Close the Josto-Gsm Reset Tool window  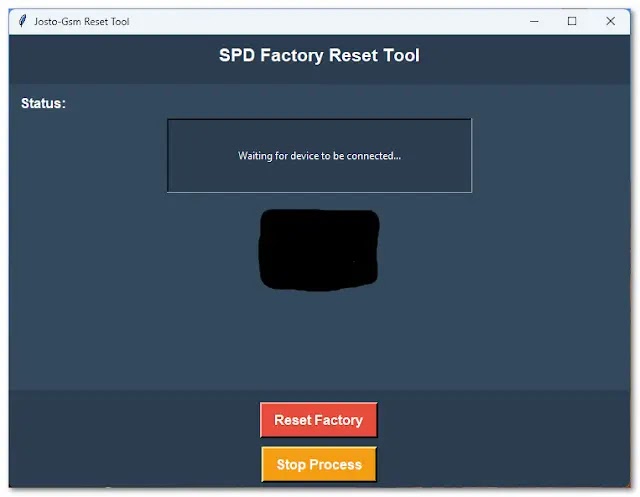tap(610, 21)
